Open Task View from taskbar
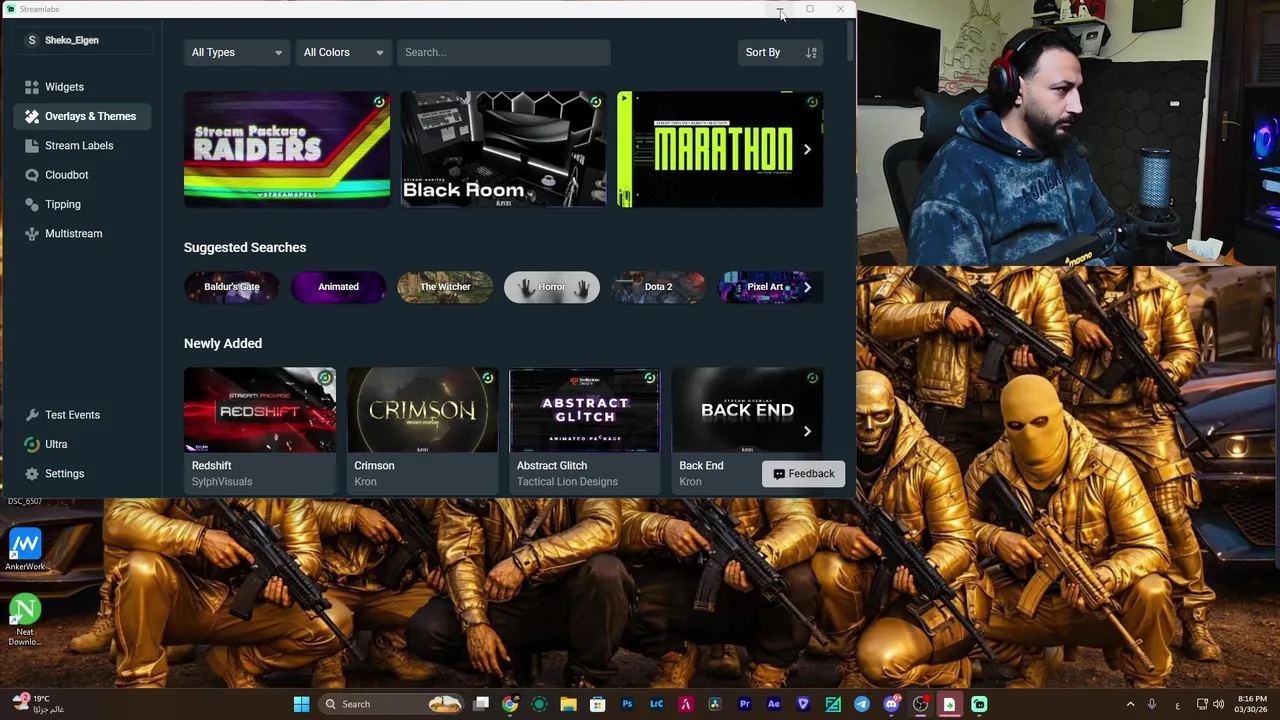 pyautogui.click(x=481, y=704)
